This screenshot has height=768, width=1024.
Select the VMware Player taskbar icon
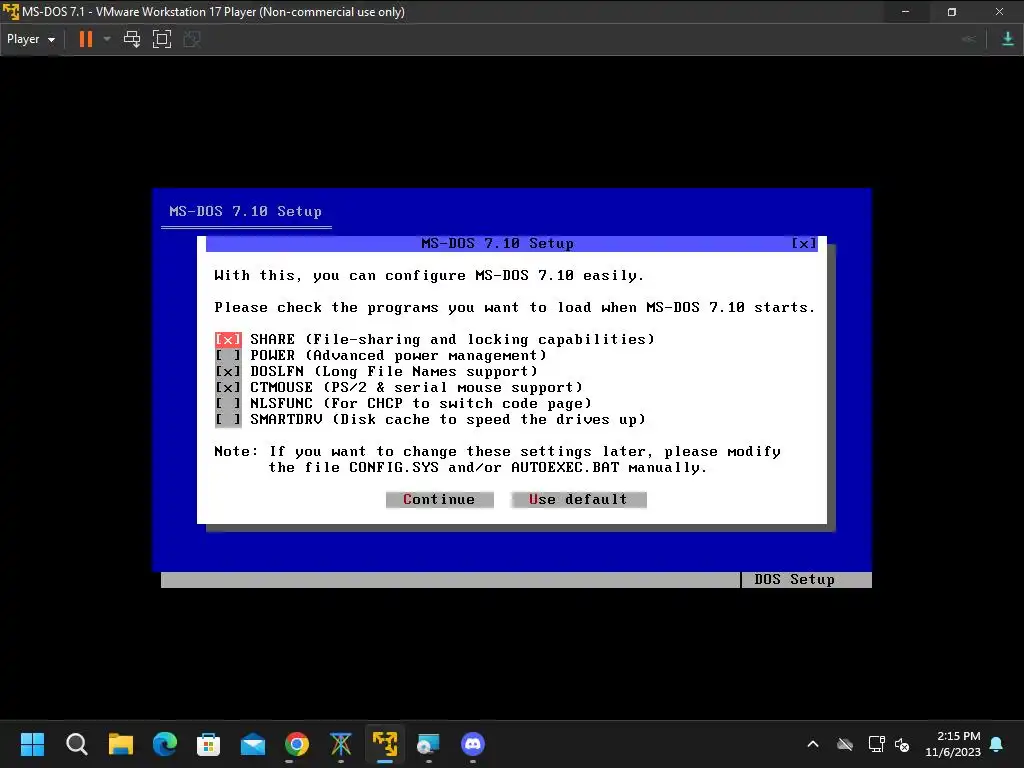(x=385, y=744)
